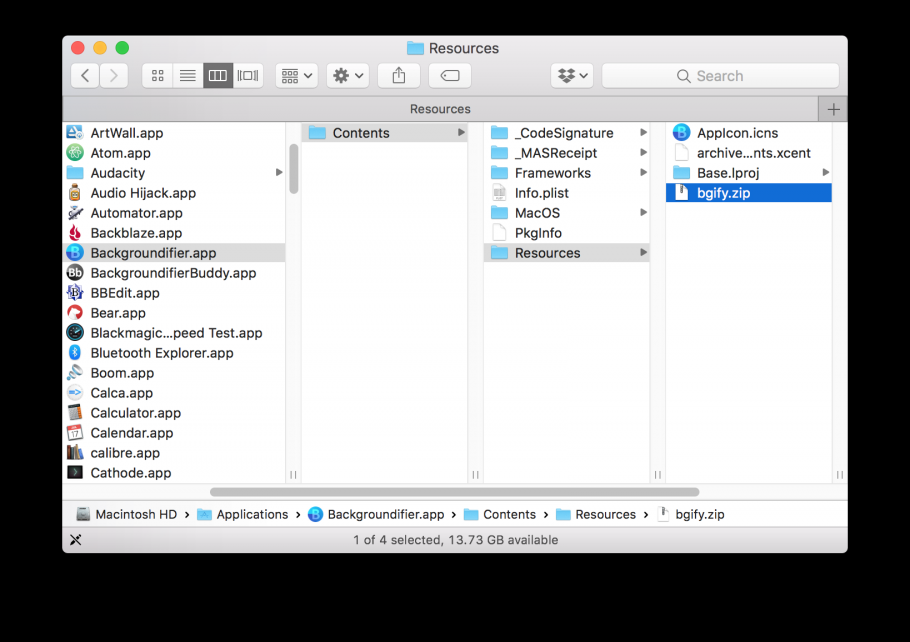Select the BackgroundifierBuddy.app icon
This screenshot has width=910, height=642.
[x=75, y=273]
